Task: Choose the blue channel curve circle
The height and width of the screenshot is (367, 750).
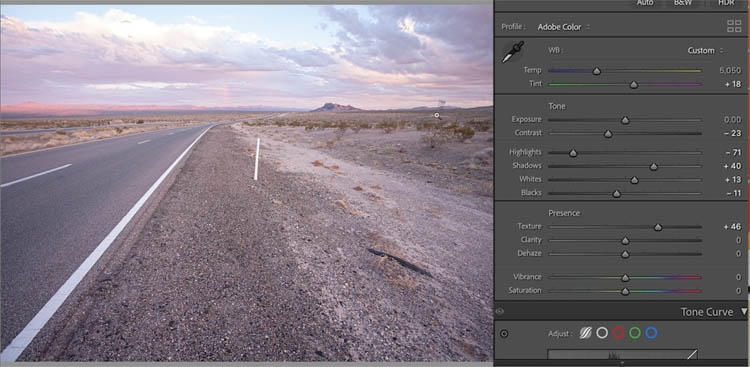Action: pyautogui.click(x=651, y=333)
